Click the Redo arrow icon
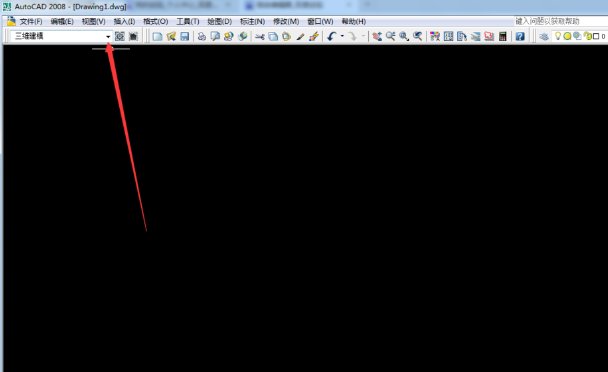Screen dimensions: 608x372 pyautogui.click(x=352, y=36)
